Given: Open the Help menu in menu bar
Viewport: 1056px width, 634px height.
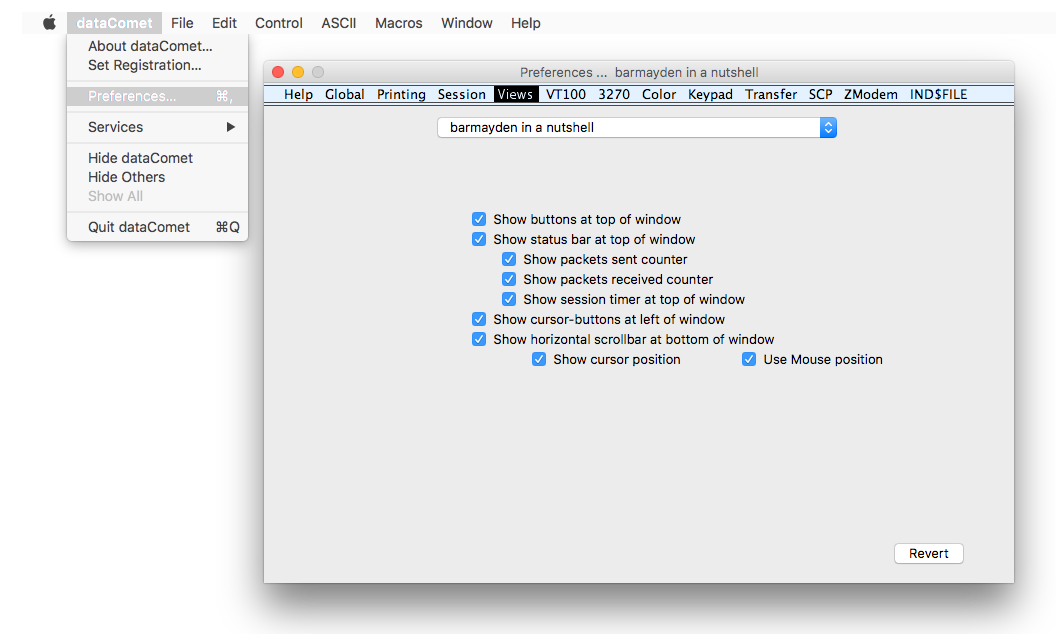Looking at the screenshot, I should 525,23.
